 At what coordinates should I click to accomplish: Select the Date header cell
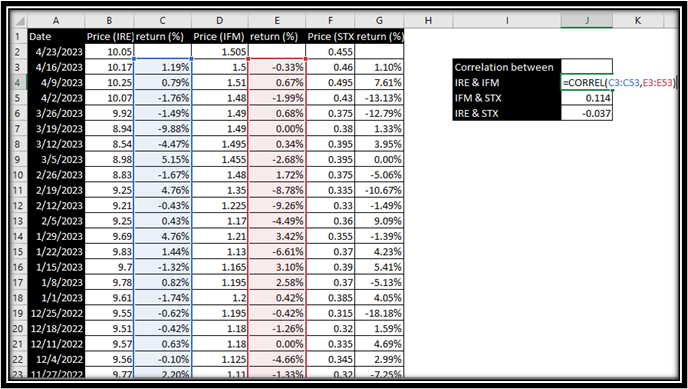point(56,37)
